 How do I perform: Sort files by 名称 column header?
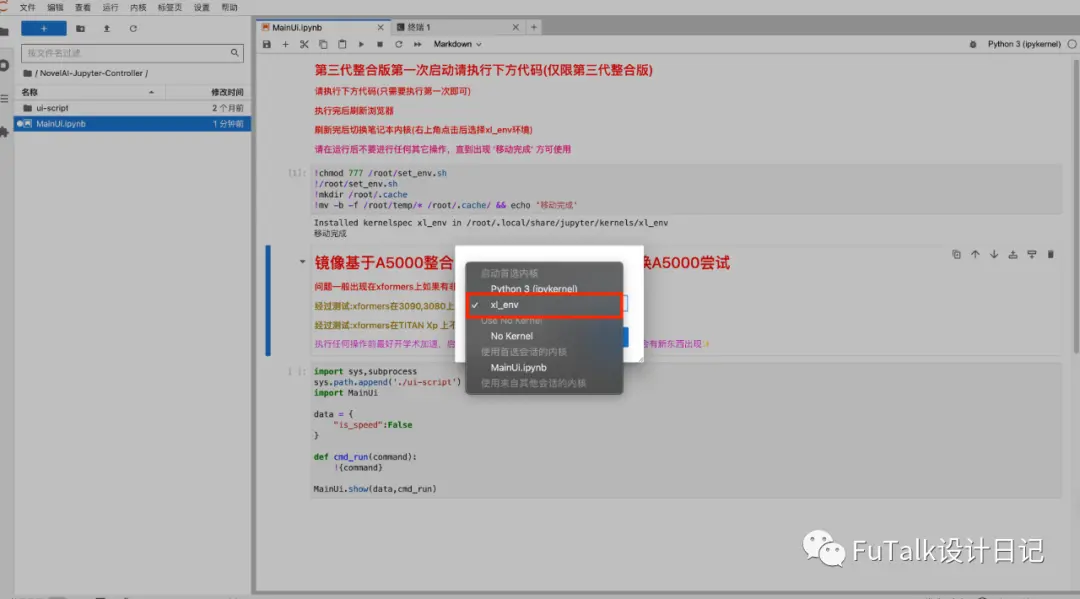point(90,92)
